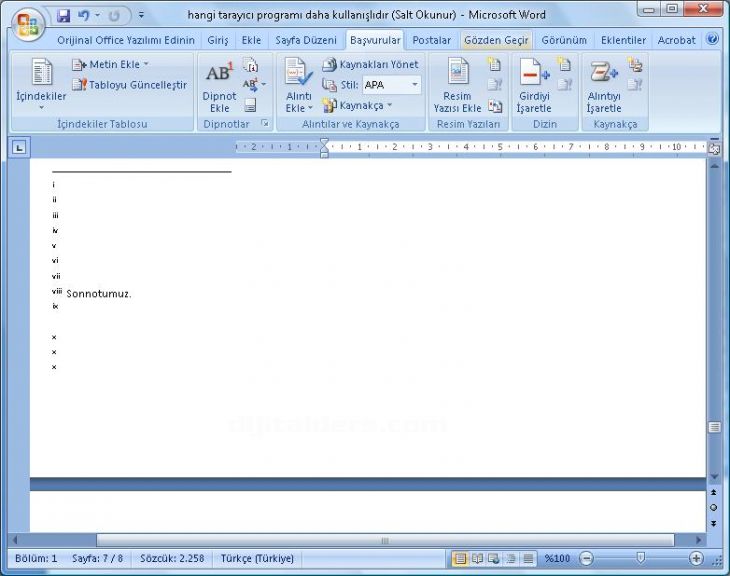This screenshot has height=576, width=730.
Task: Open the Gözden Geçir tab
Action: pos(496,41)
